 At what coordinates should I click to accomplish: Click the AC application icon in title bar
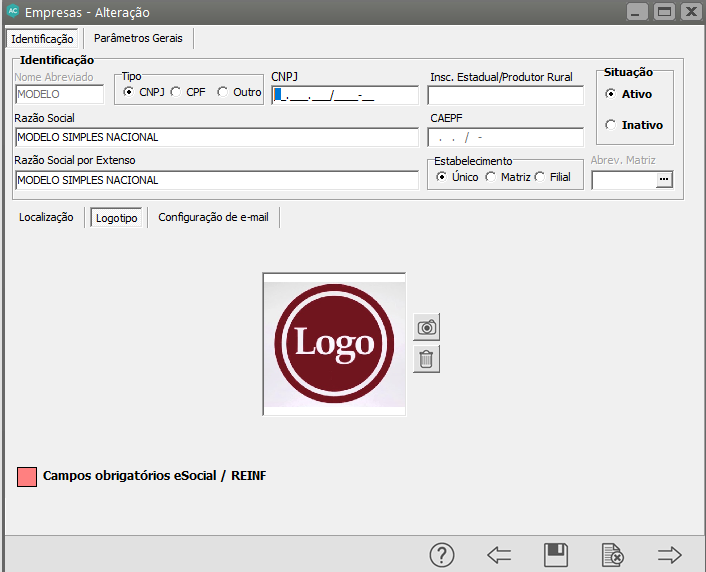[12, 12]
